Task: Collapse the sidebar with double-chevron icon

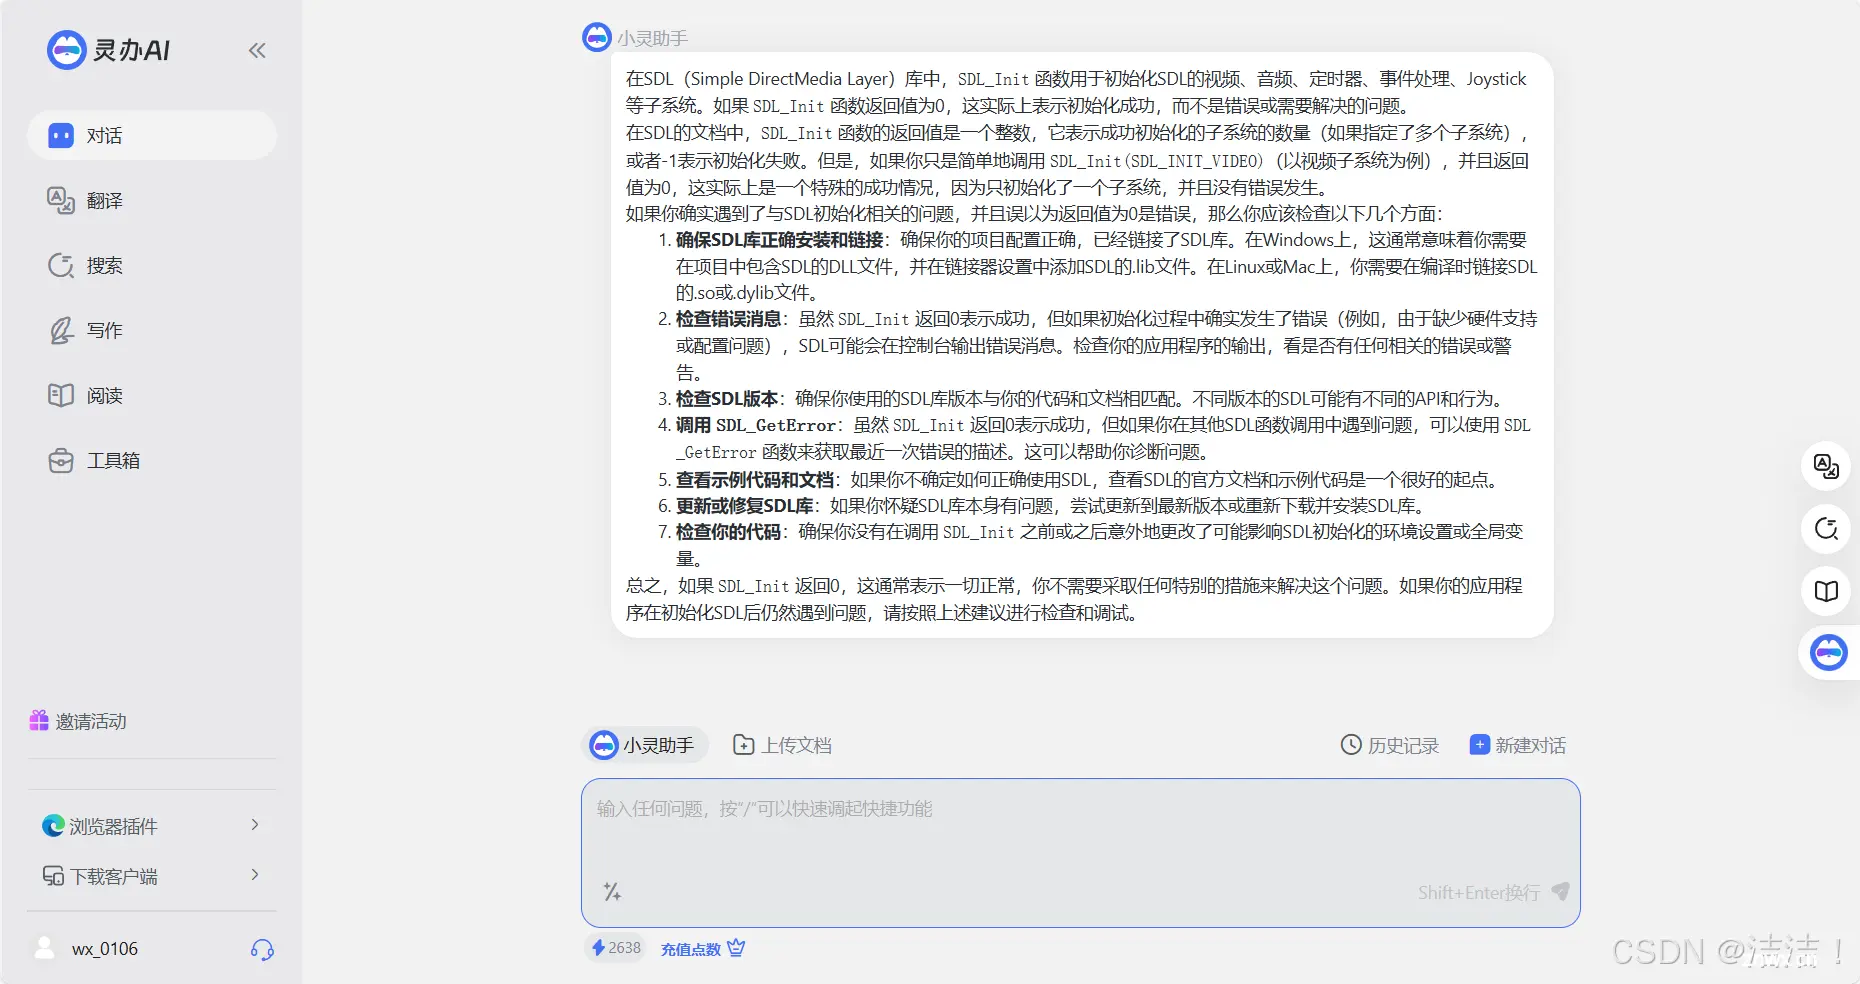Action: click(257, 50)
